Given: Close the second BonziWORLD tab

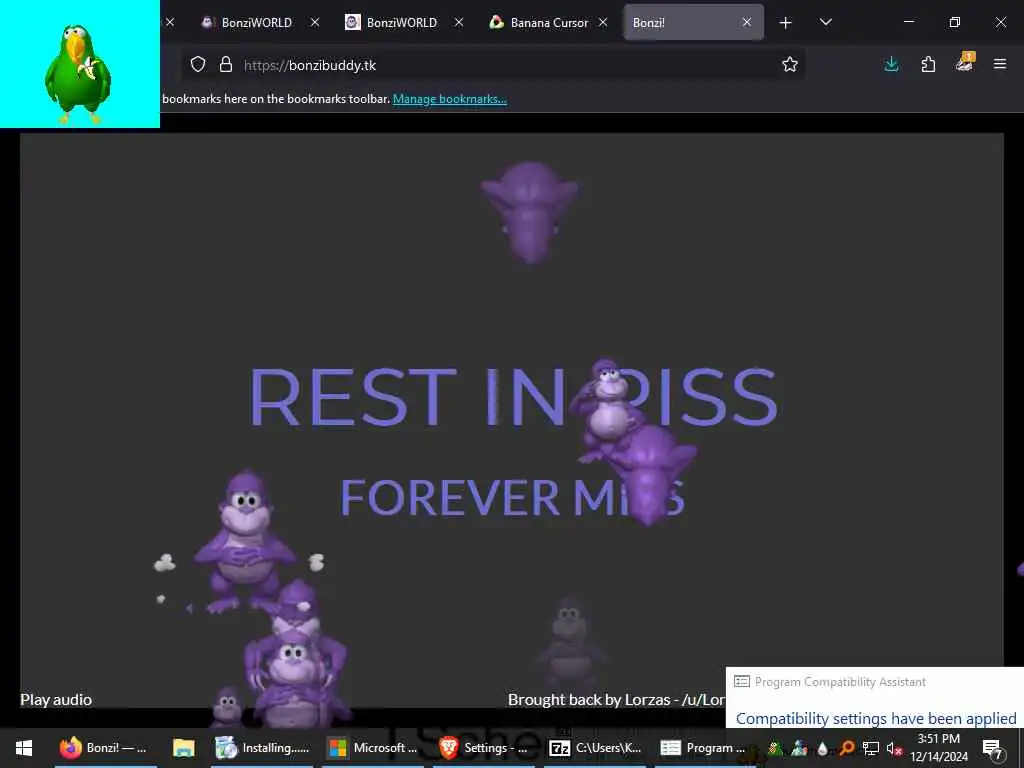Looking at the screenshot, I should [459, 22].
